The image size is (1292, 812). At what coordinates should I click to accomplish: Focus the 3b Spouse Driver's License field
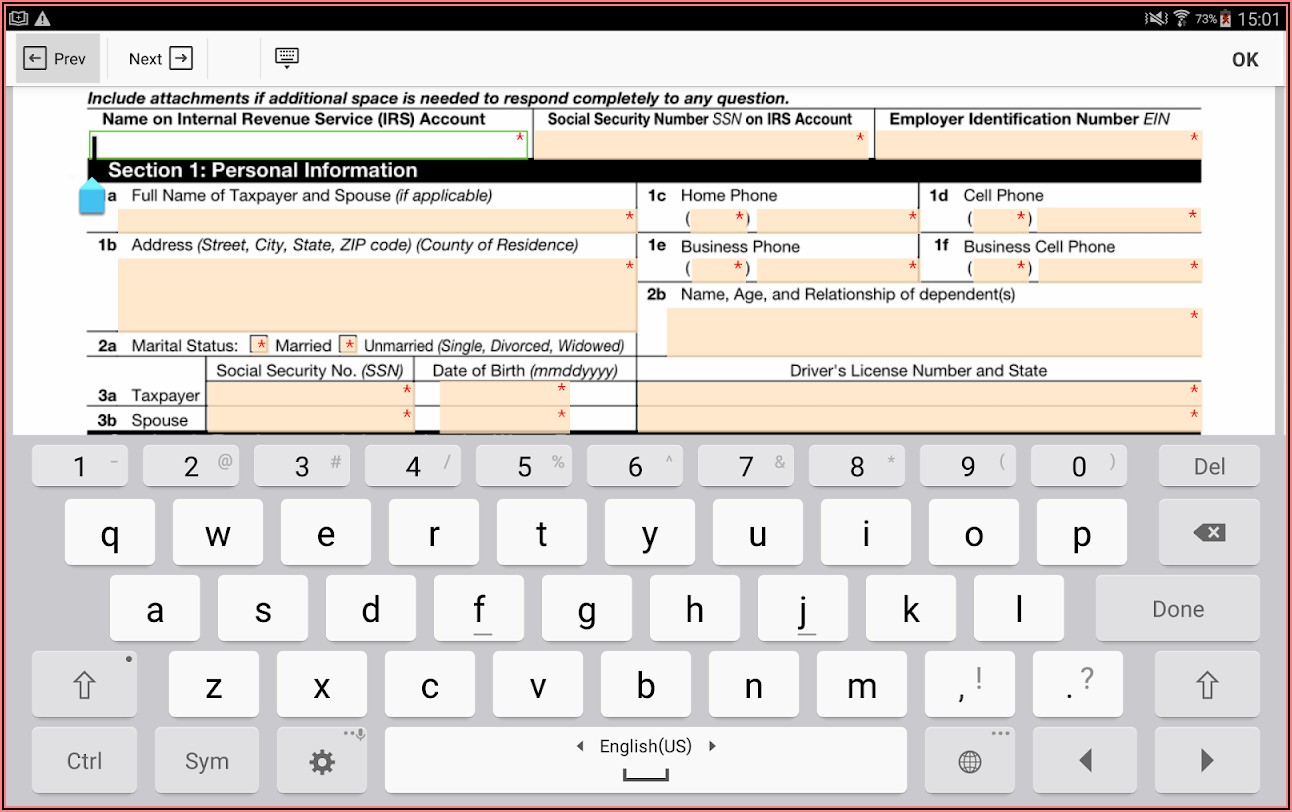919,419
